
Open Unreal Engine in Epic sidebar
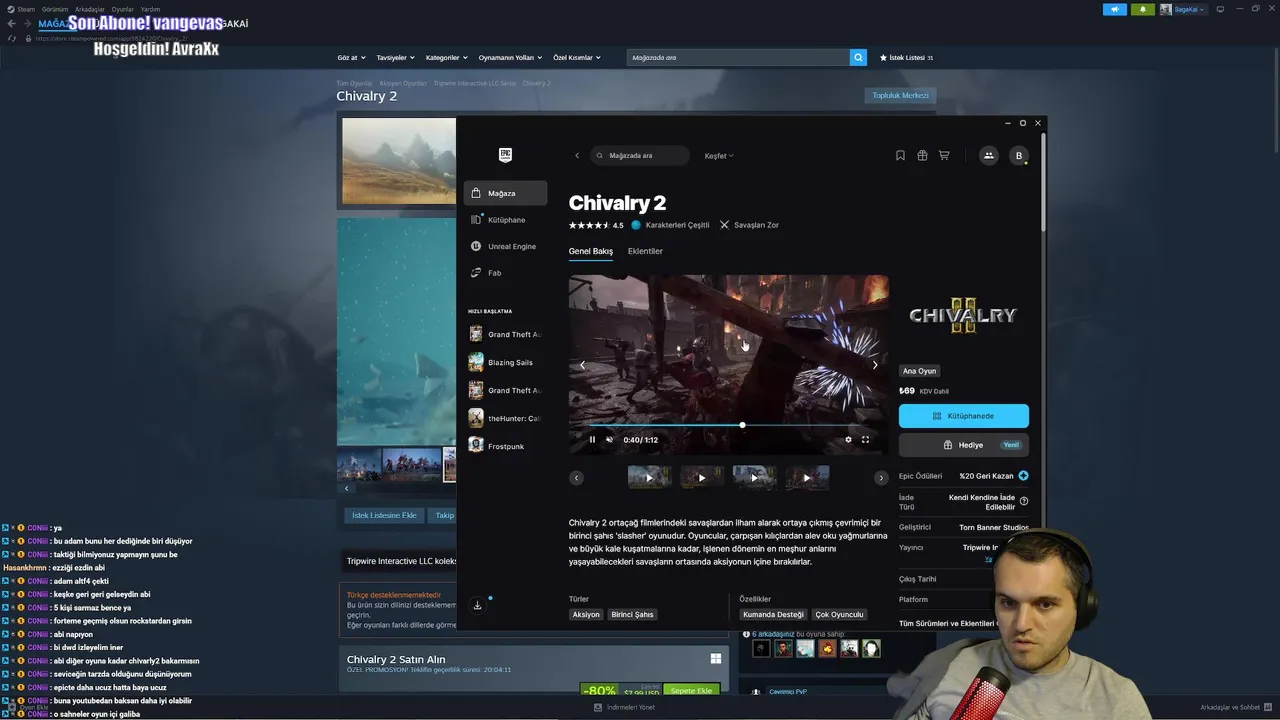[x=505, y=246]
